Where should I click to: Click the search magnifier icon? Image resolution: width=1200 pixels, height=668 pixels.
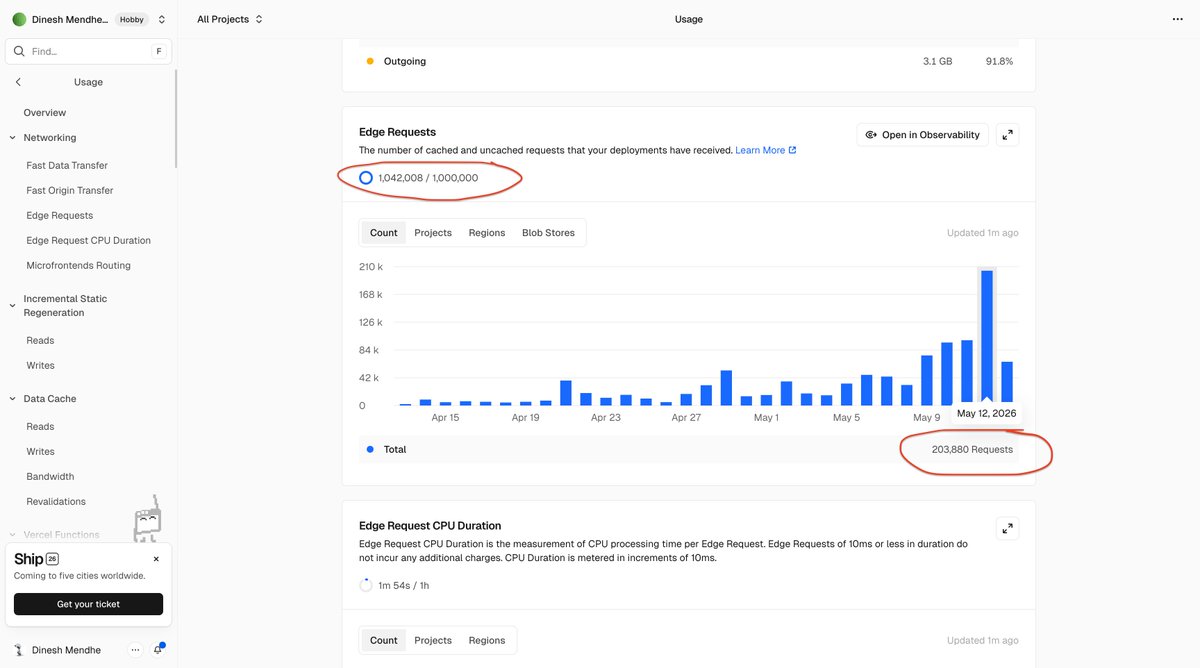(19, 51)
